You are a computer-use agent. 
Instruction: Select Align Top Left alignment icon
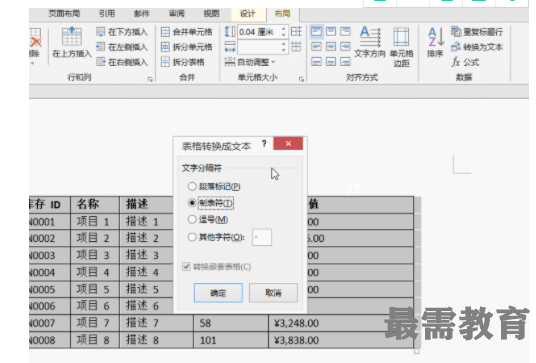(x=317, y=32)
